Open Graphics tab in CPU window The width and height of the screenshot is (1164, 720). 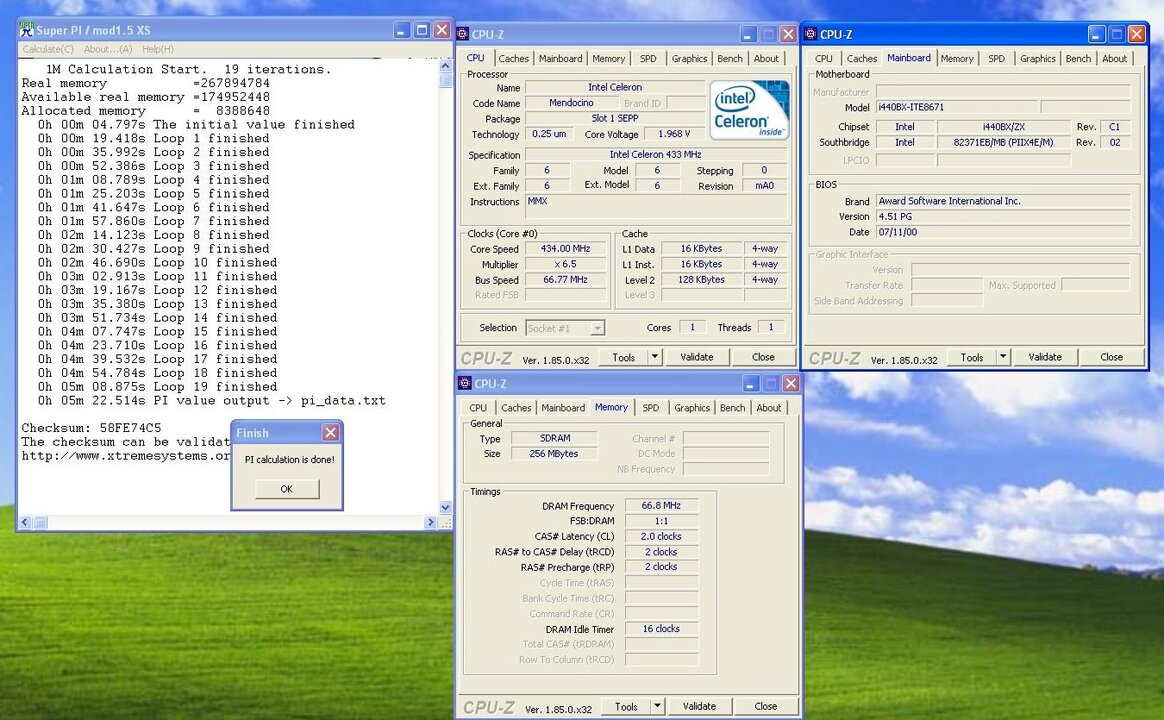[x=690, y=59]
